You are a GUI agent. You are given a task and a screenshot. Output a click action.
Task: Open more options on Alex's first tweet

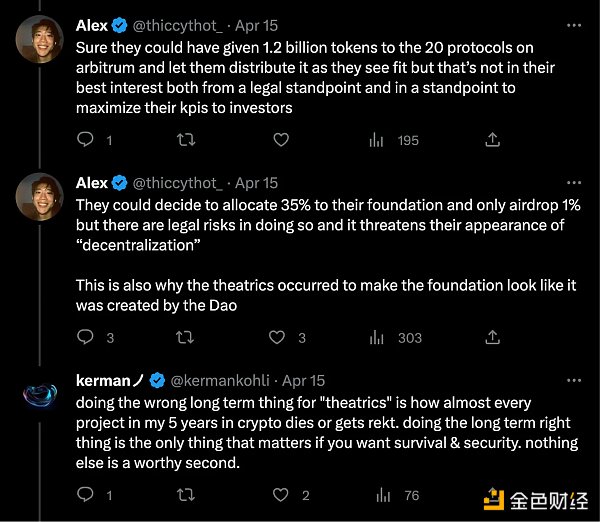[x=574, y=22]
